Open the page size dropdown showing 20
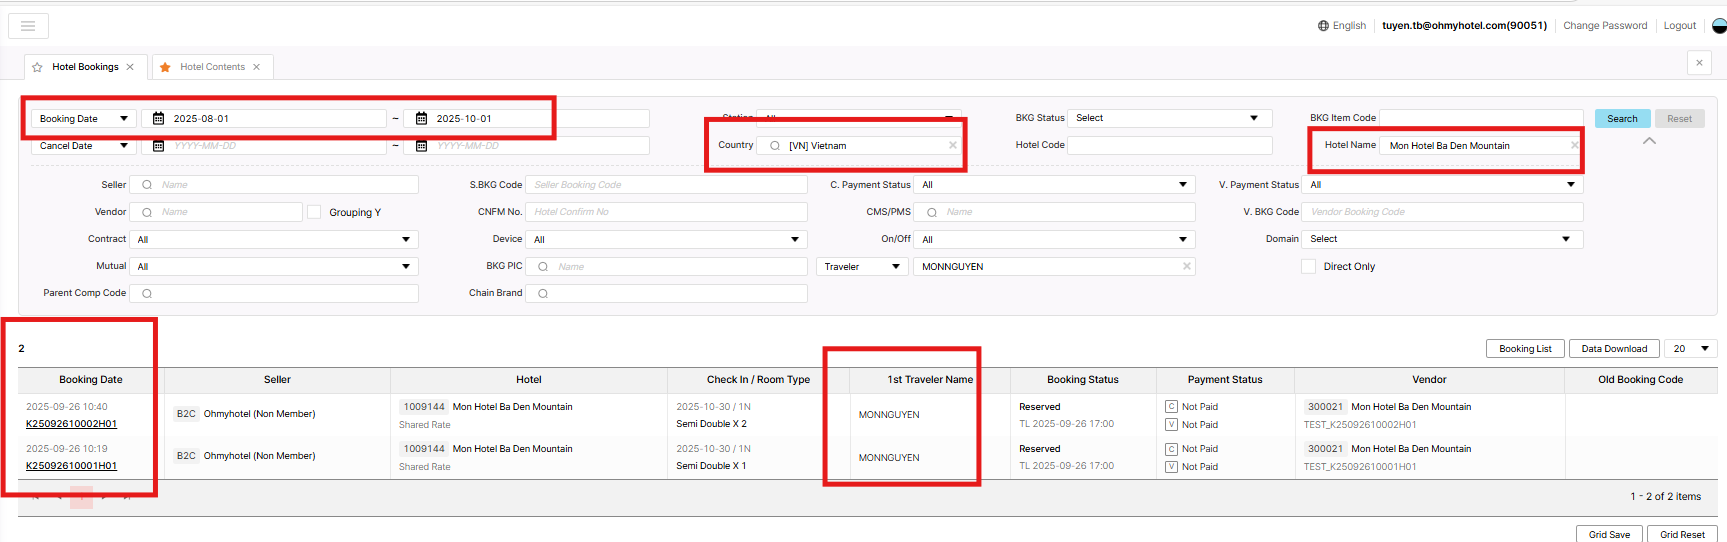Viewport: 1727px width, 542px height. (1691, 349)
